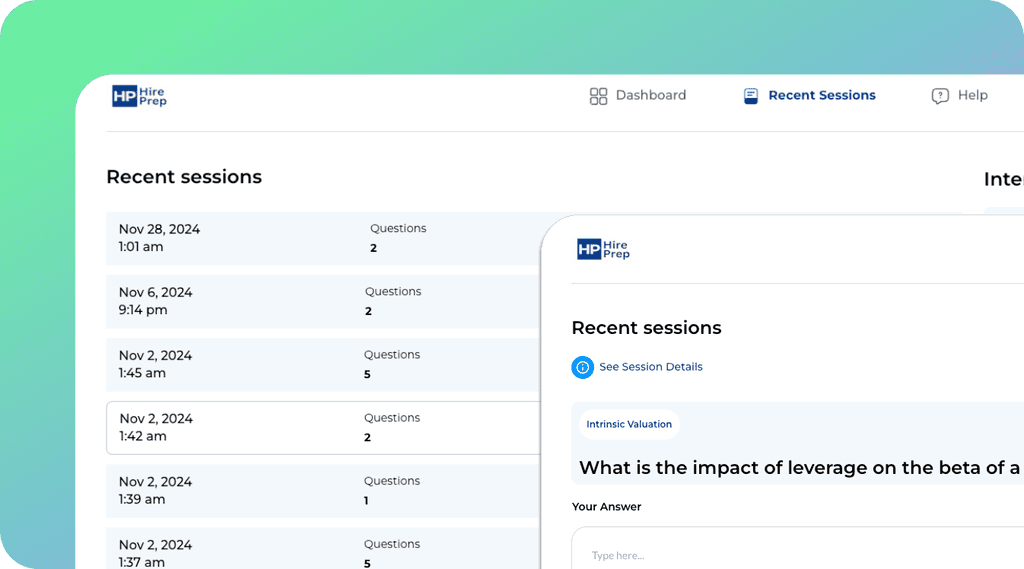Viewport: 1024px width, 569px height.
Task: Click the HirePrep logo in the detail panel
Action: 603,249
